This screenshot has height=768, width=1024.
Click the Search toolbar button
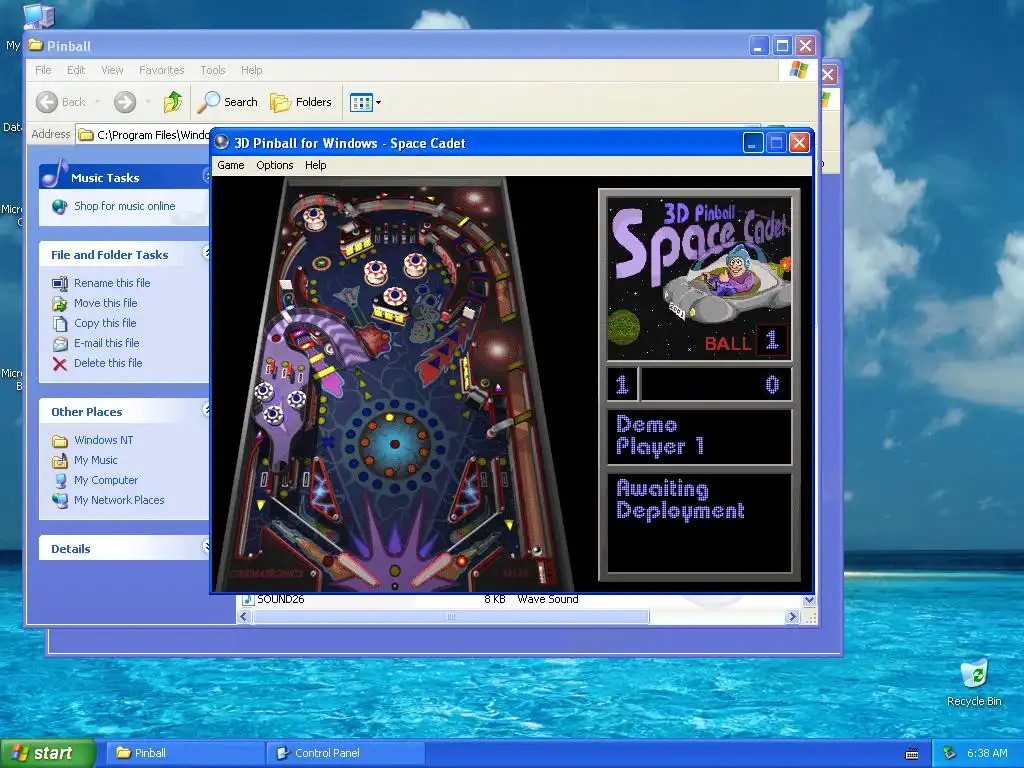click(x=227, y=102)
